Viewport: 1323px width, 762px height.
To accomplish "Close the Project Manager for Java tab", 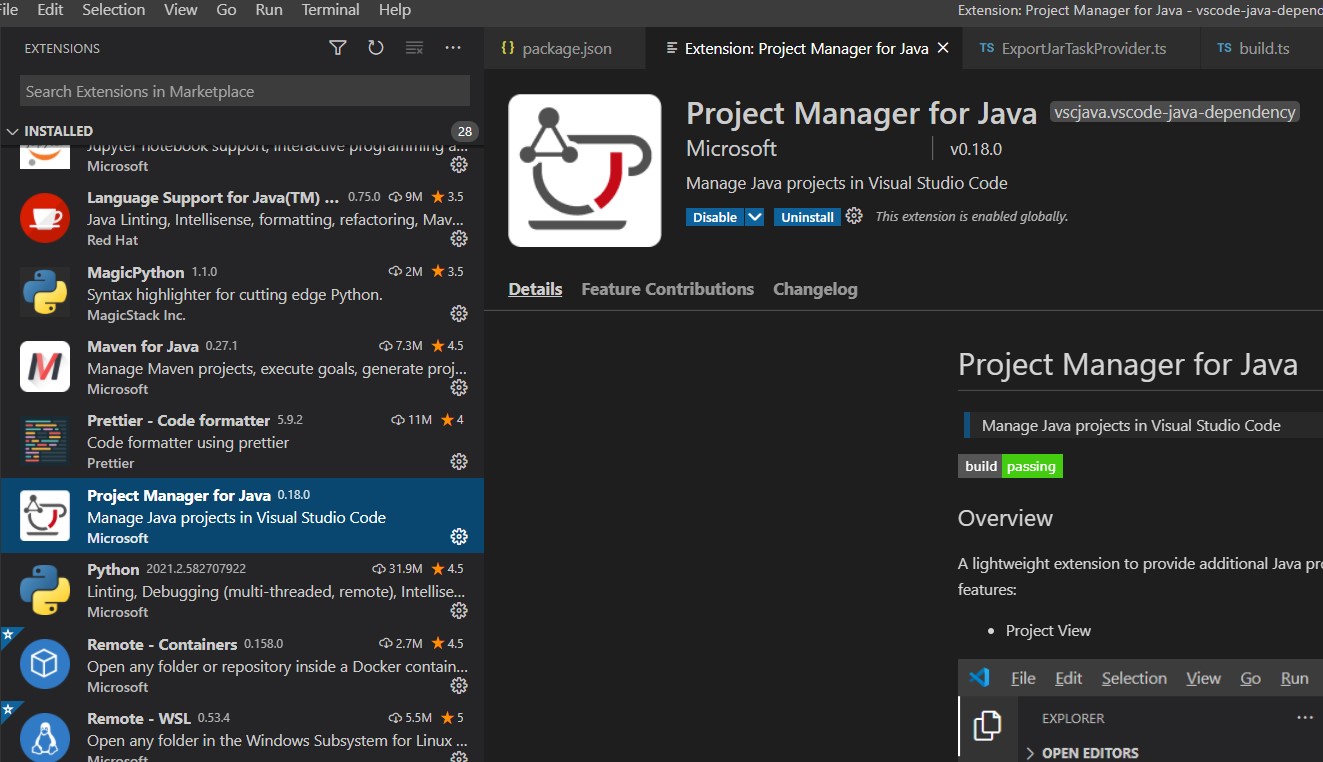I will tap(943, 48).
